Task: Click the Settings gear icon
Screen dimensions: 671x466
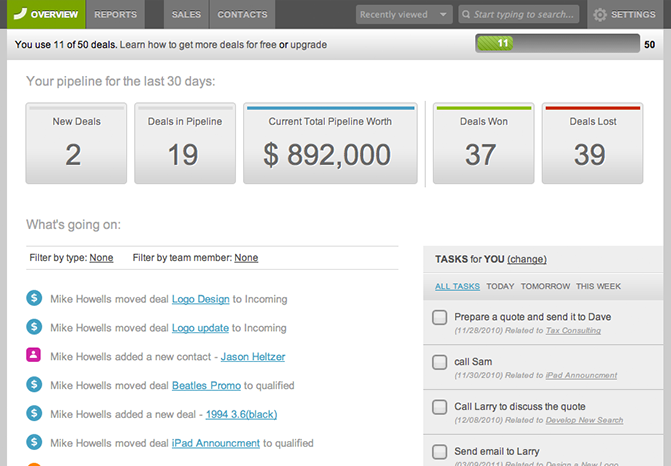Action: pos(600,15)
